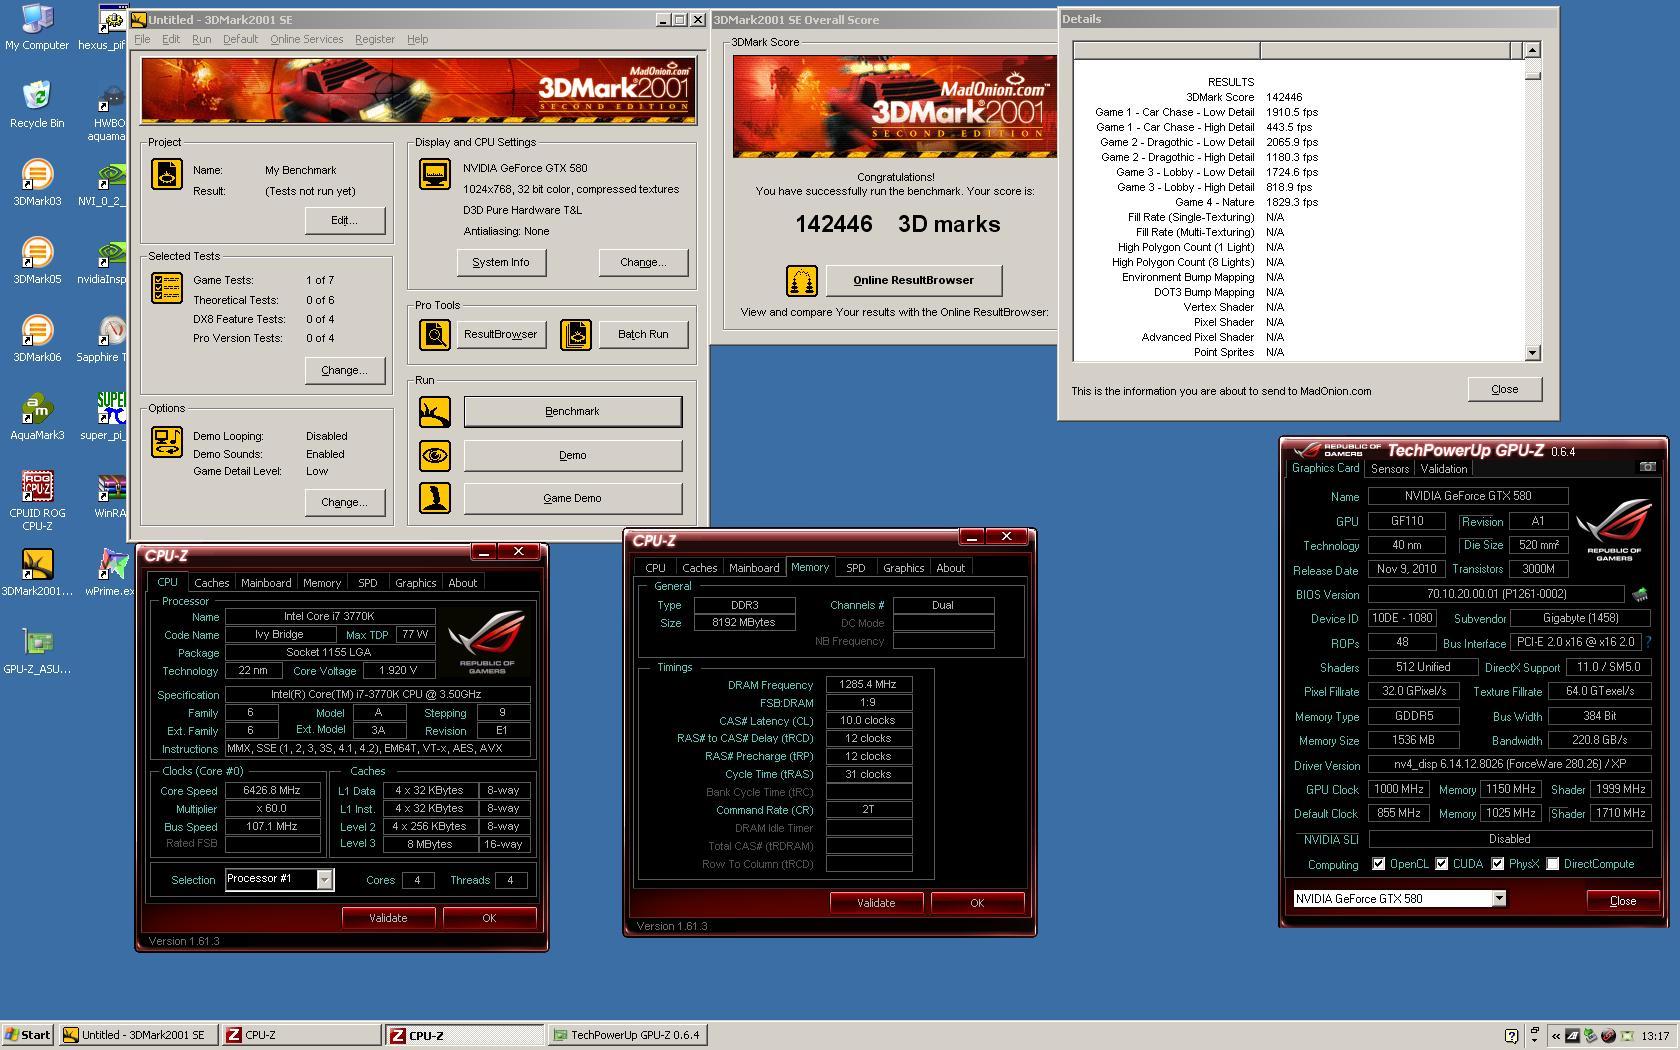Click the Benchmark button

click(x=572, y=412)
